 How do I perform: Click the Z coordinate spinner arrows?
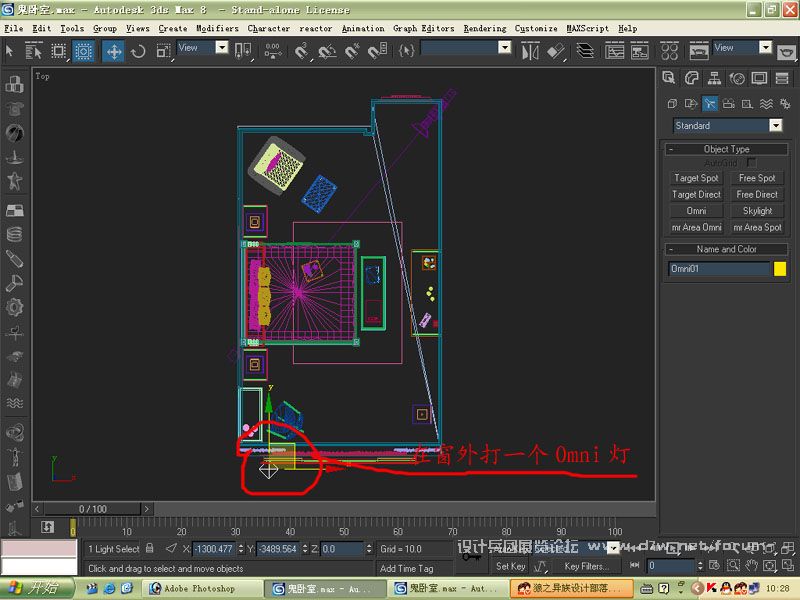[369, 549]
